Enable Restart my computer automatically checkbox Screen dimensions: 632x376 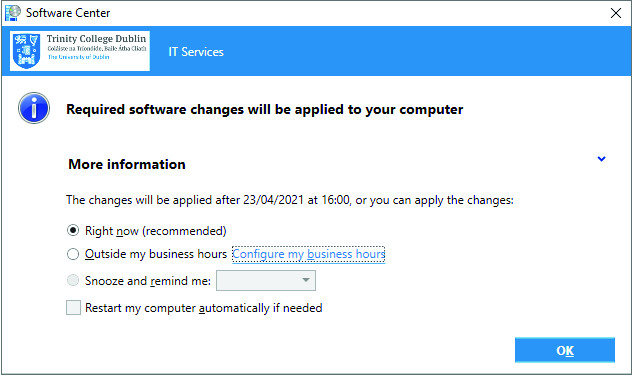tap(73, 307)
